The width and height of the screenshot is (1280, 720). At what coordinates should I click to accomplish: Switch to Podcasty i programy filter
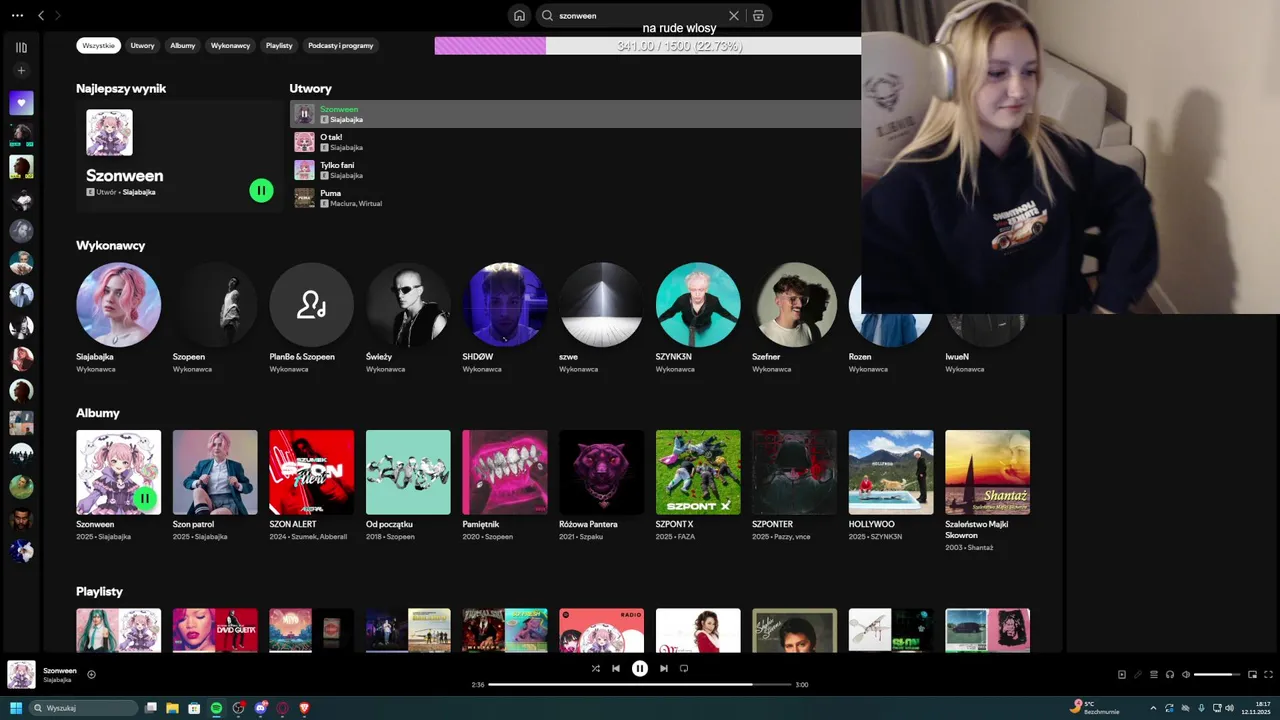point(341,46)
